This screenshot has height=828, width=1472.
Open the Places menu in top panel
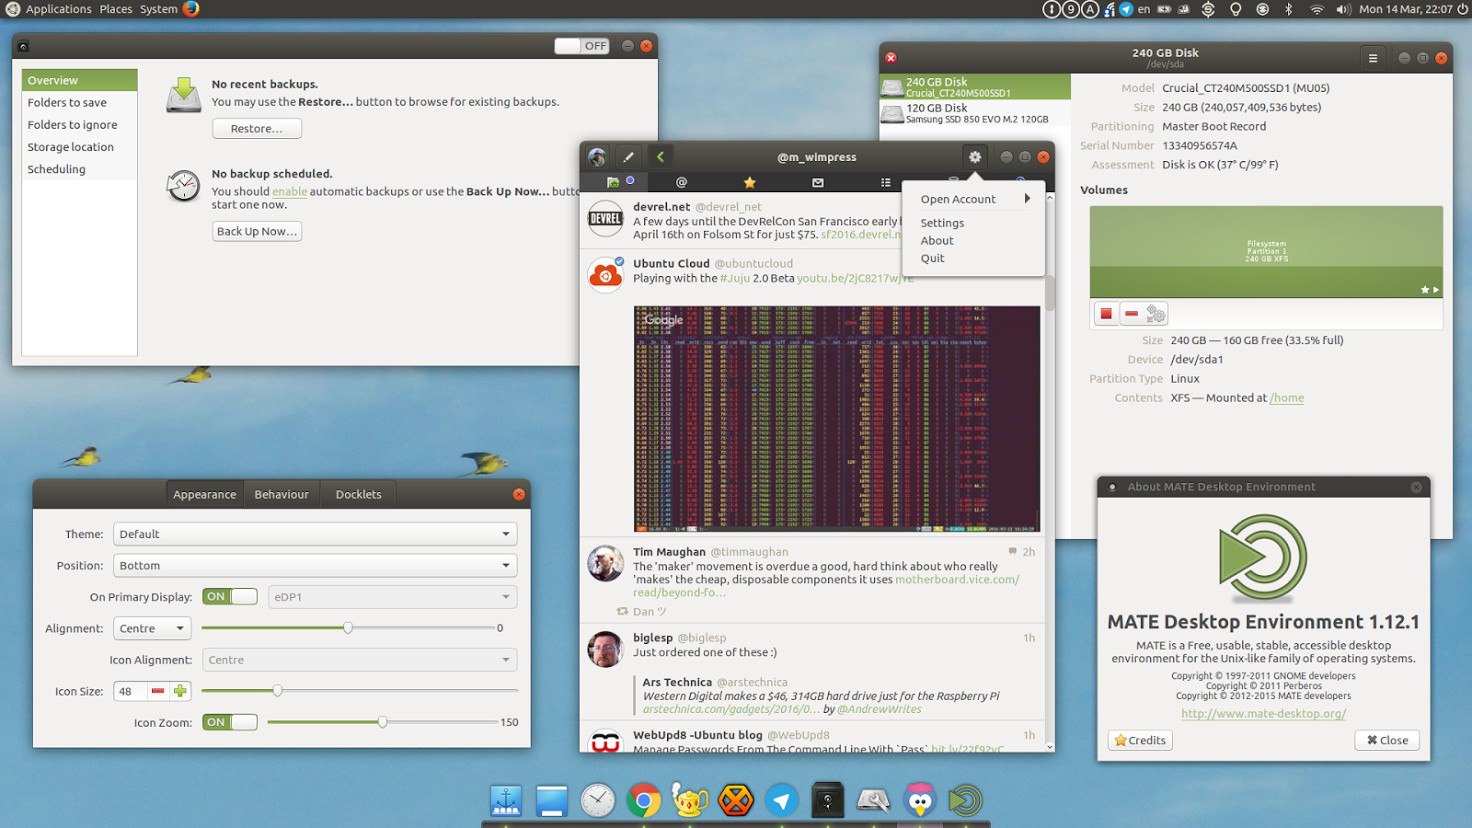pyautogui.click(x=116, y=9)
